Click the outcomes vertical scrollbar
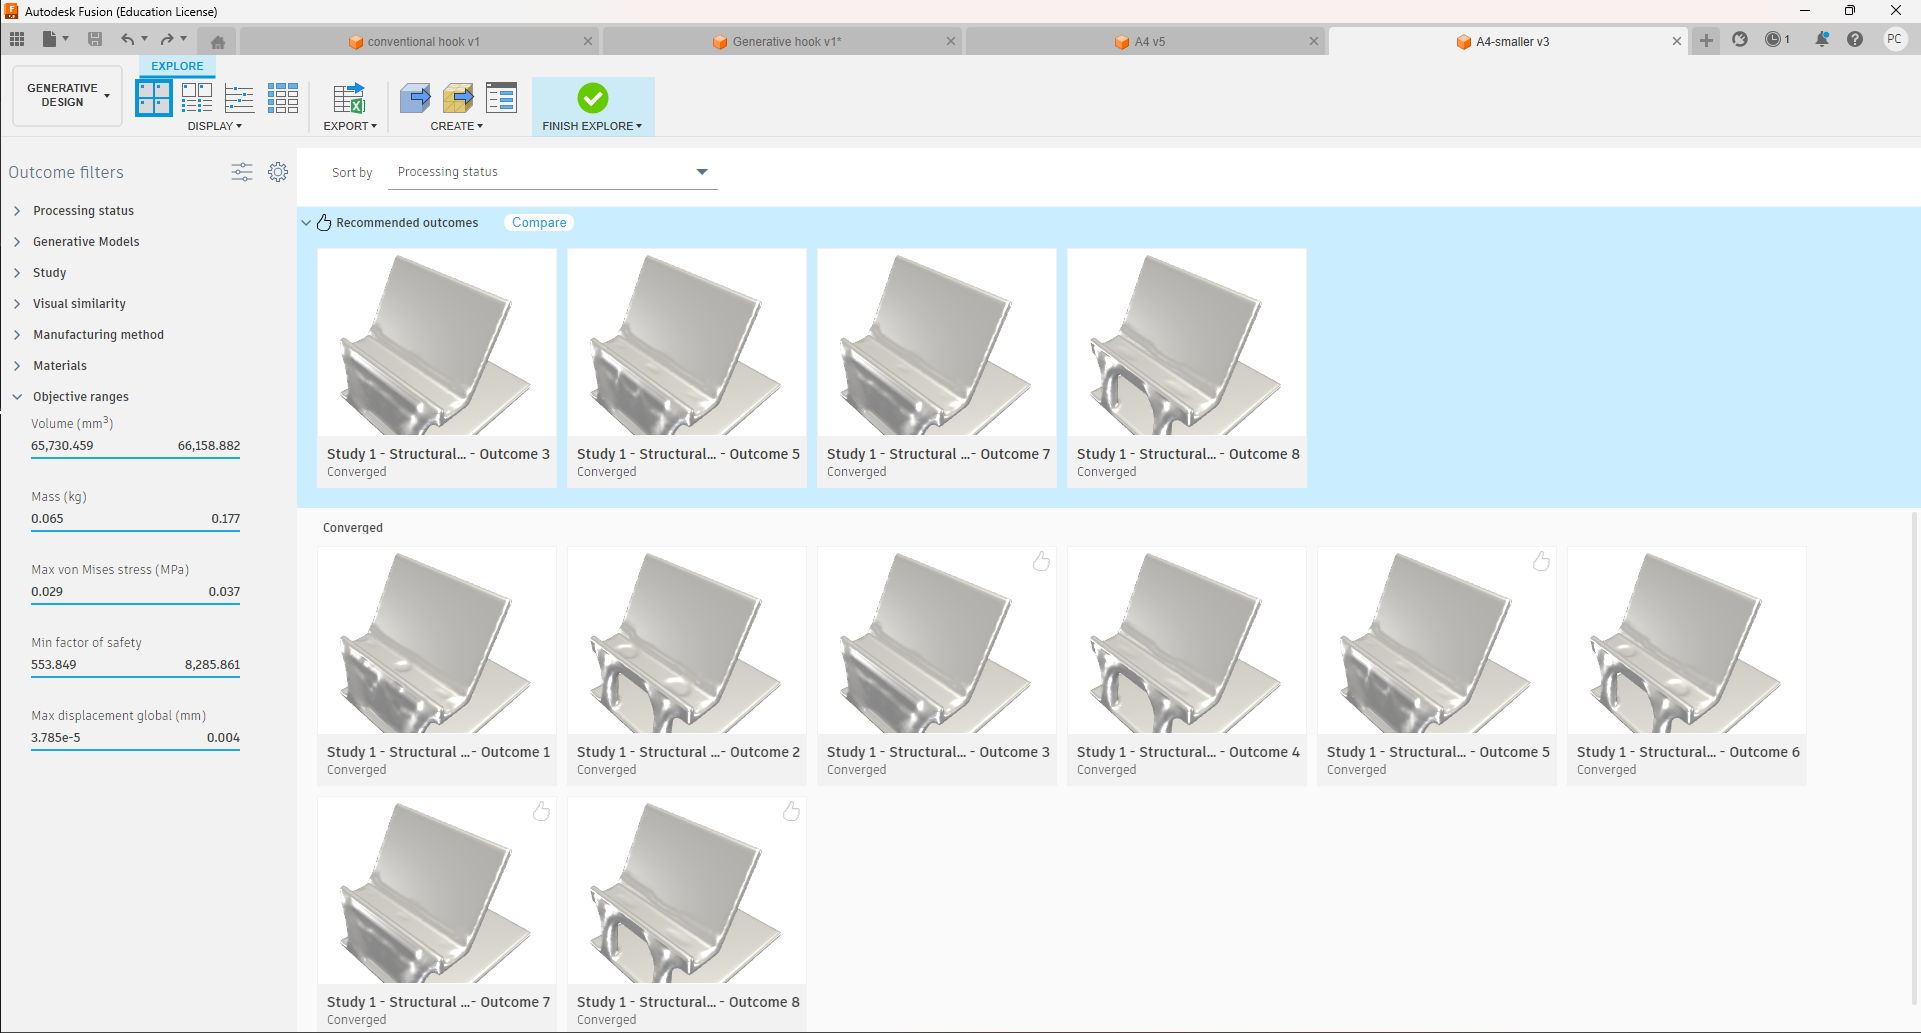1921x1033 pixels. (x=1915, y=760)
